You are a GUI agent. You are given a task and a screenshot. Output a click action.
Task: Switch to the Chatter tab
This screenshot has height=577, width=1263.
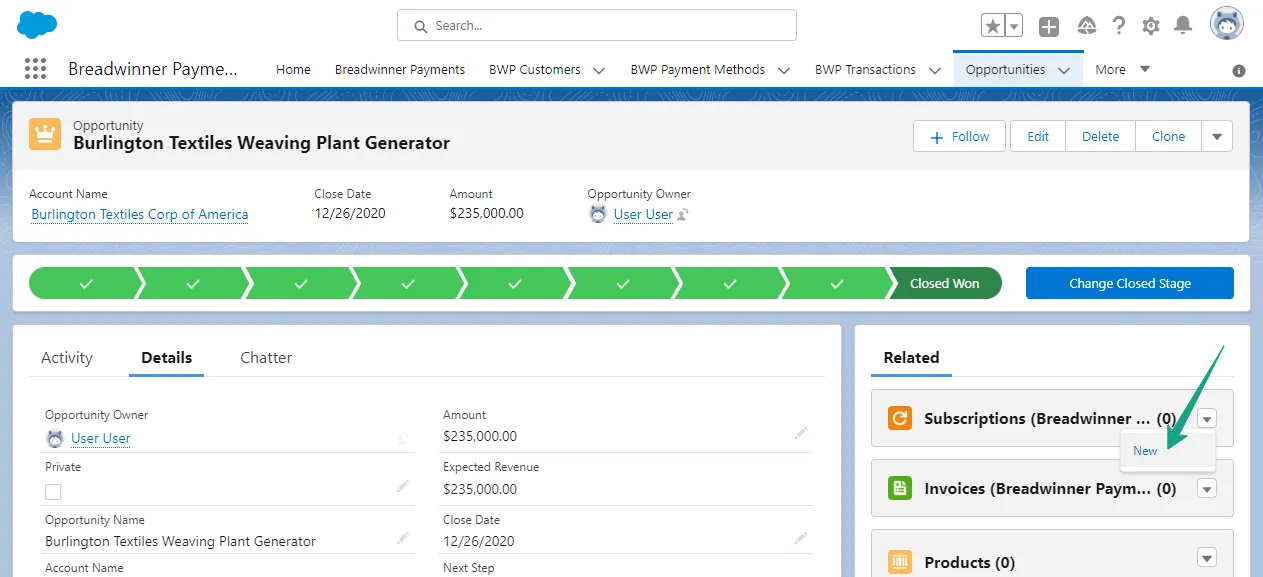(266, 357)
